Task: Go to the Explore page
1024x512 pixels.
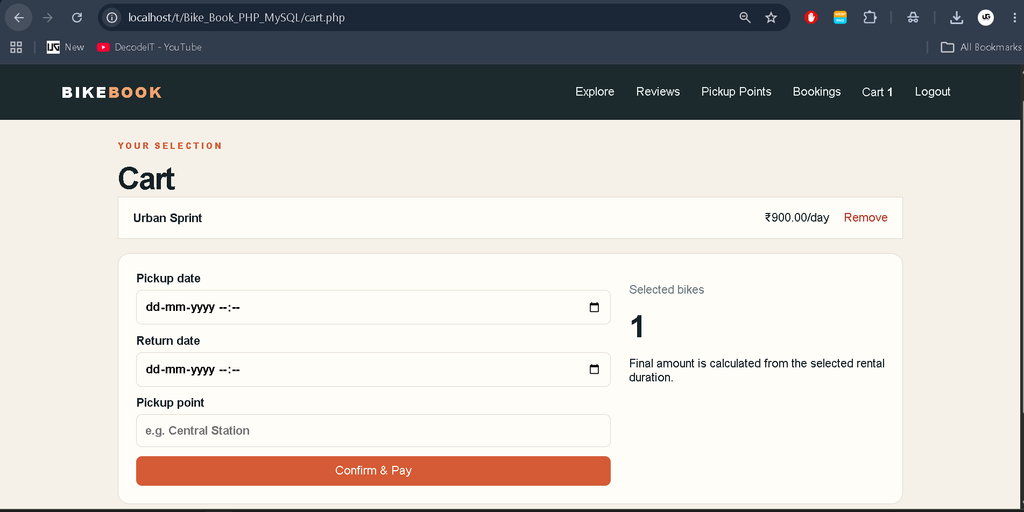Action: point(594,92)
